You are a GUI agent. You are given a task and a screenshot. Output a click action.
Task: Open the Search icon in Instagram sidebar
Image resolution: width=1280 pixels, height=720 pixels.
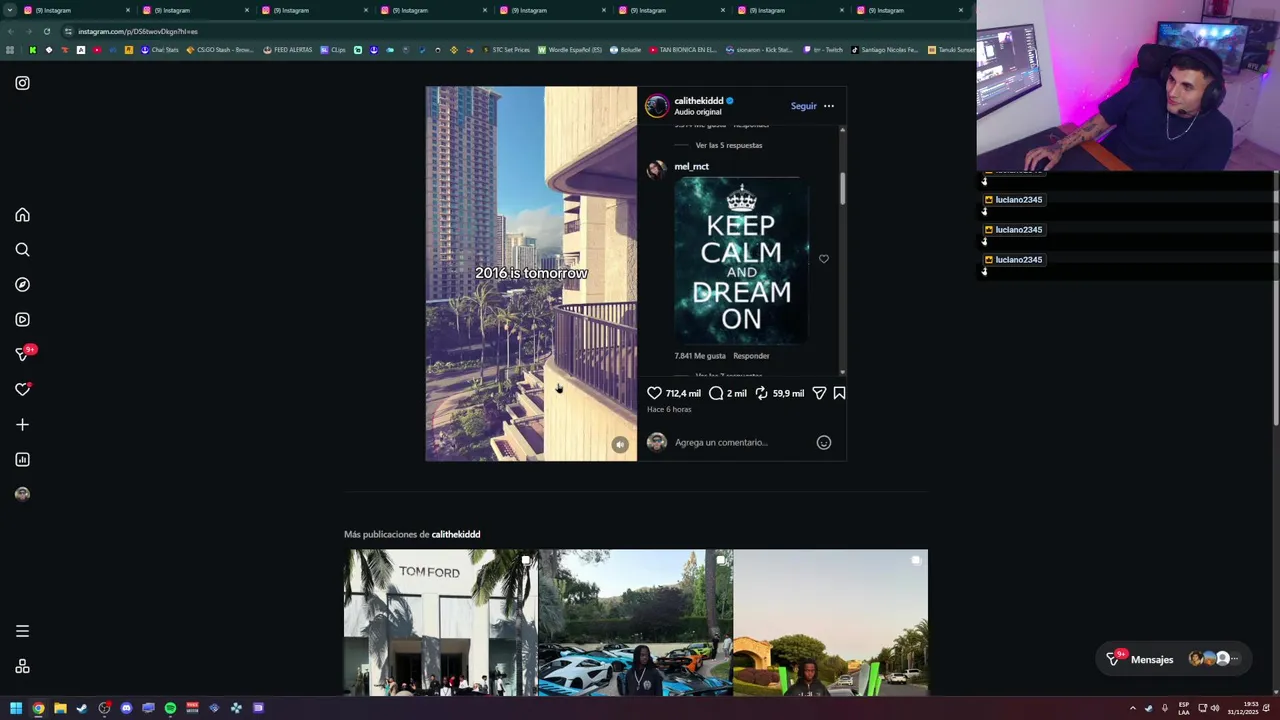tap(22, 250)
